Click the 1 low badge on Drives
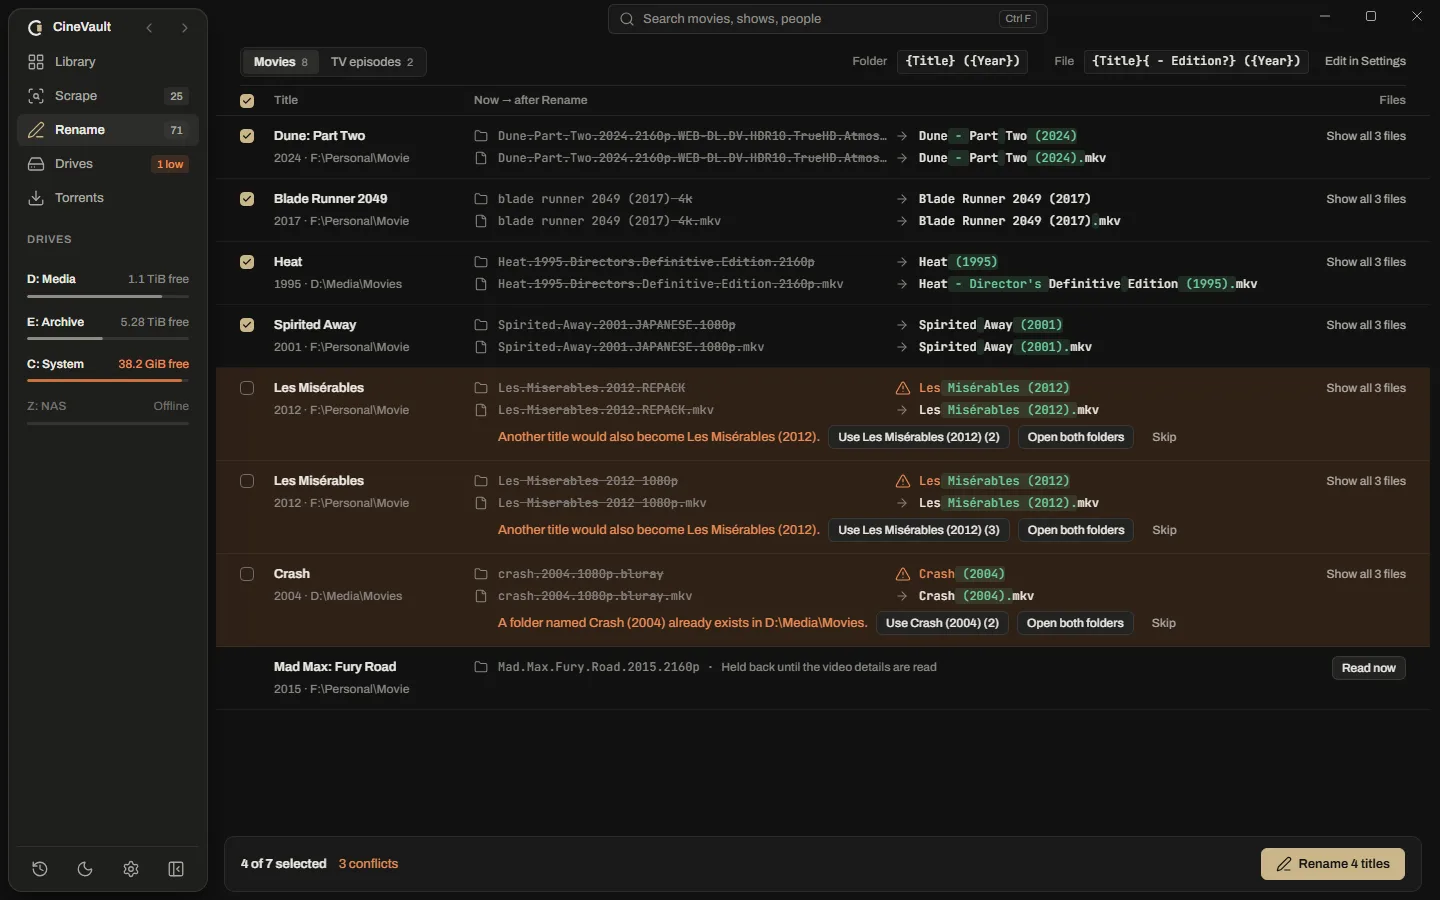1440x900 pixels. [x=170, y=164]
